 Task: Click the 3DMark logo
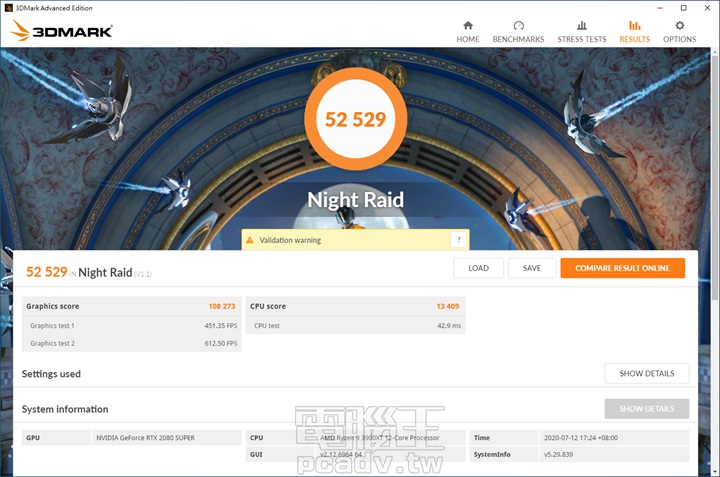tap(62, 31)
